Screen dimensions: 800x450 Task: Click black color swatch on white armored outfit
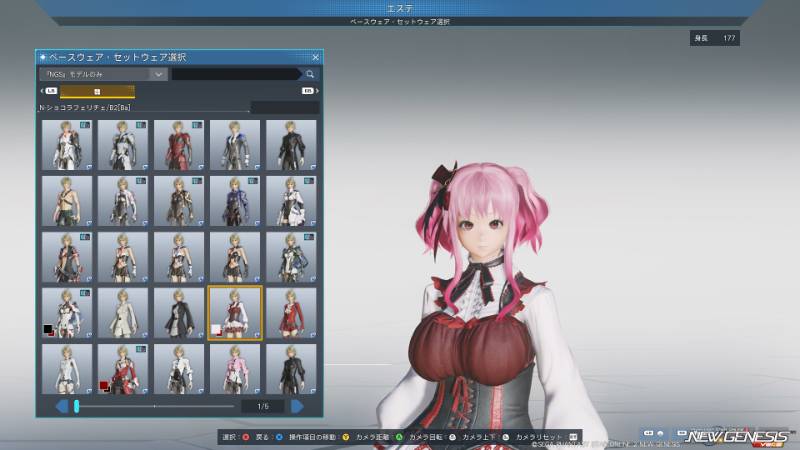click(48, 329)
